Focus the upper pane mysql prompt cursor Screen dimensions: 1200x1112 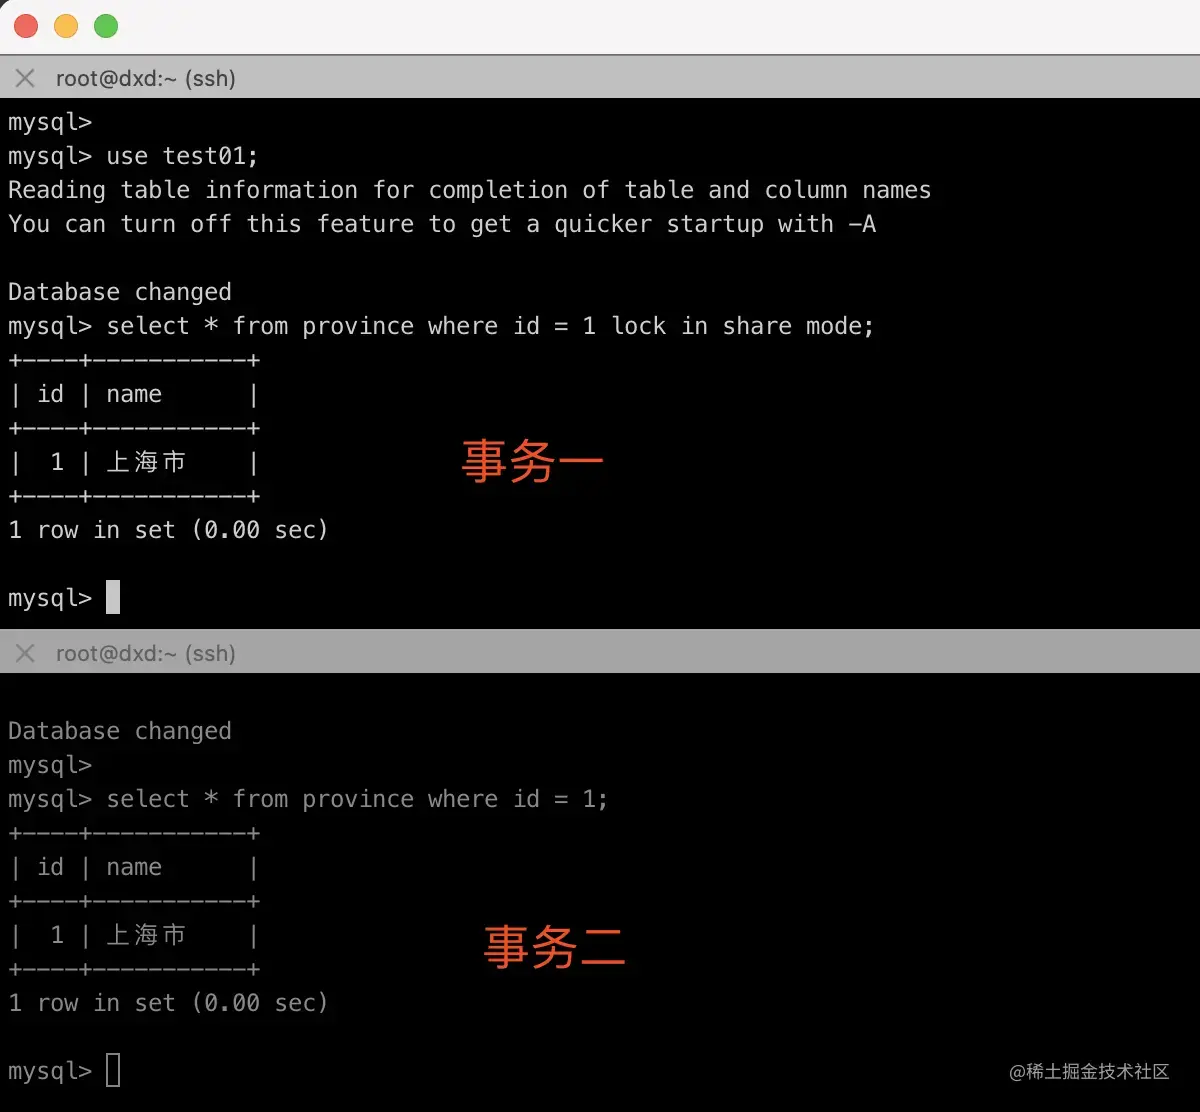[x=113, y=597]
